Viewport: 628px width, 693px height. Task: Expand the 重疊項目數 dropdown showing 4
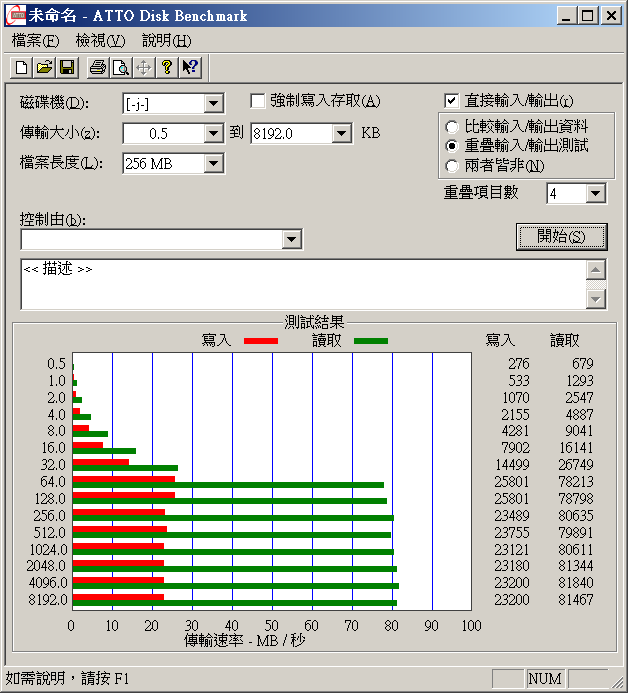point(596,193)
